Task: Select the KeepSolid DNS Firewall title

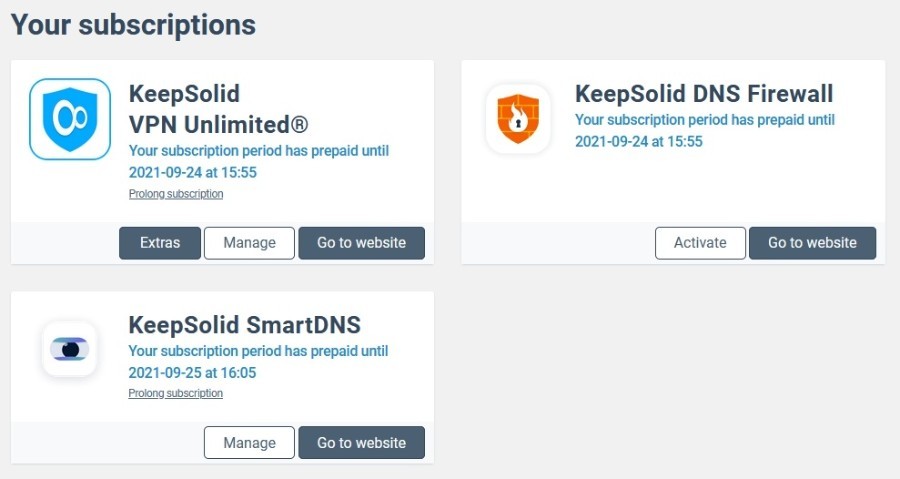Action: click(x=704, y=94)
